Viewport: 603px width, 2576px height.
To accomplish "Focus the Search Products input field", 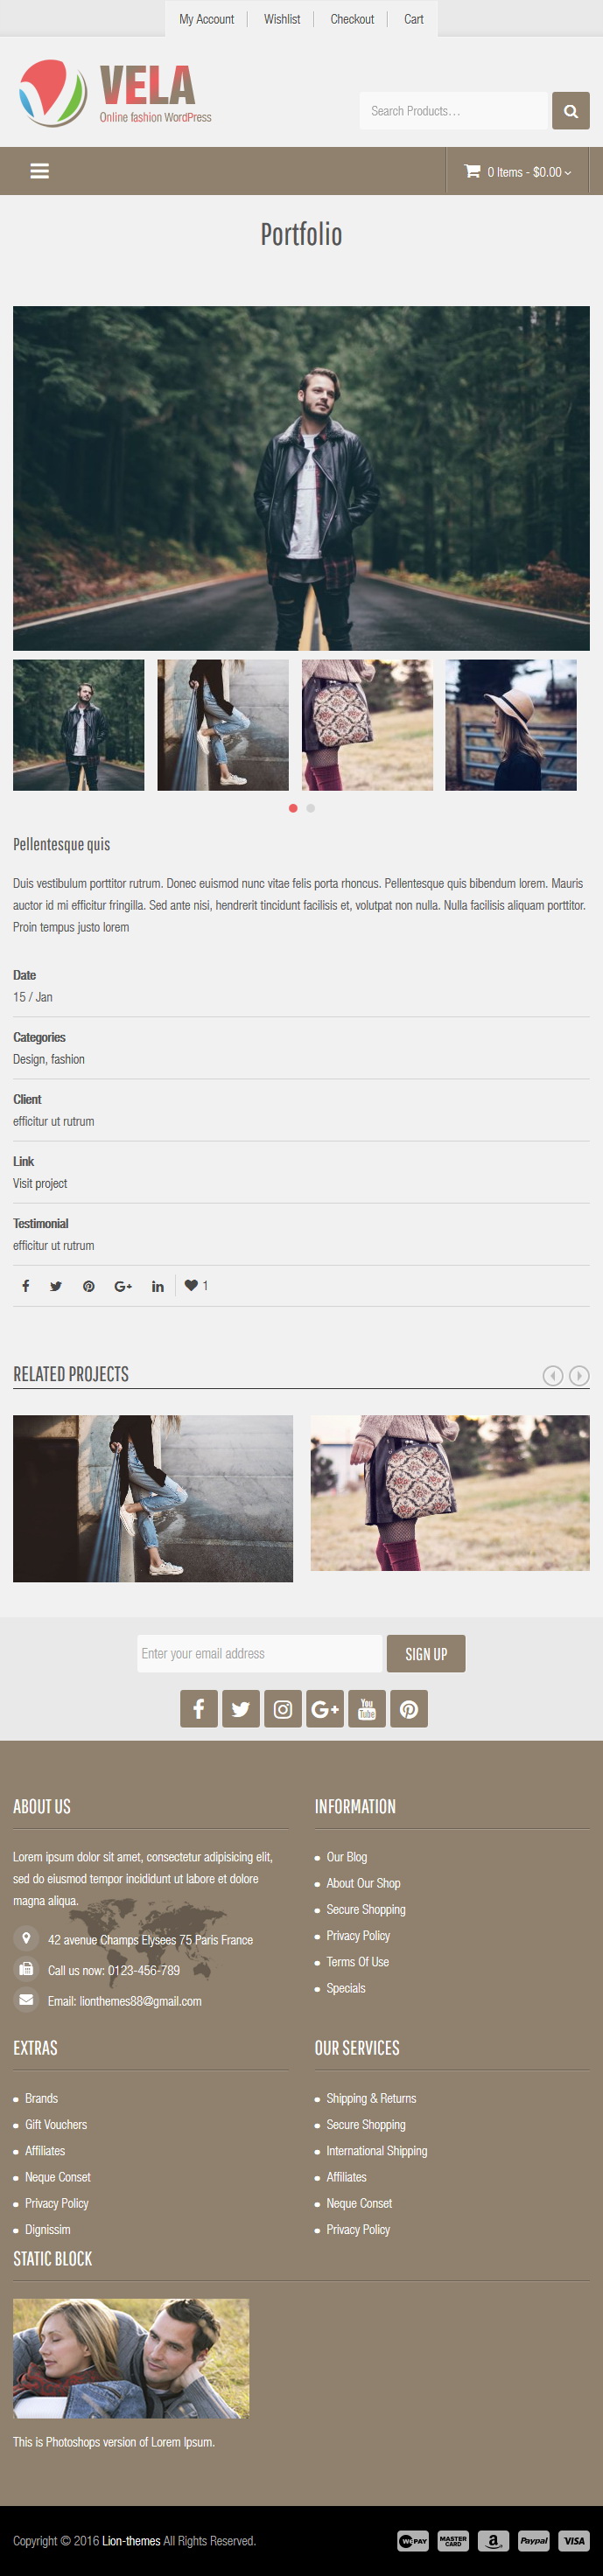I will (455, 111).
